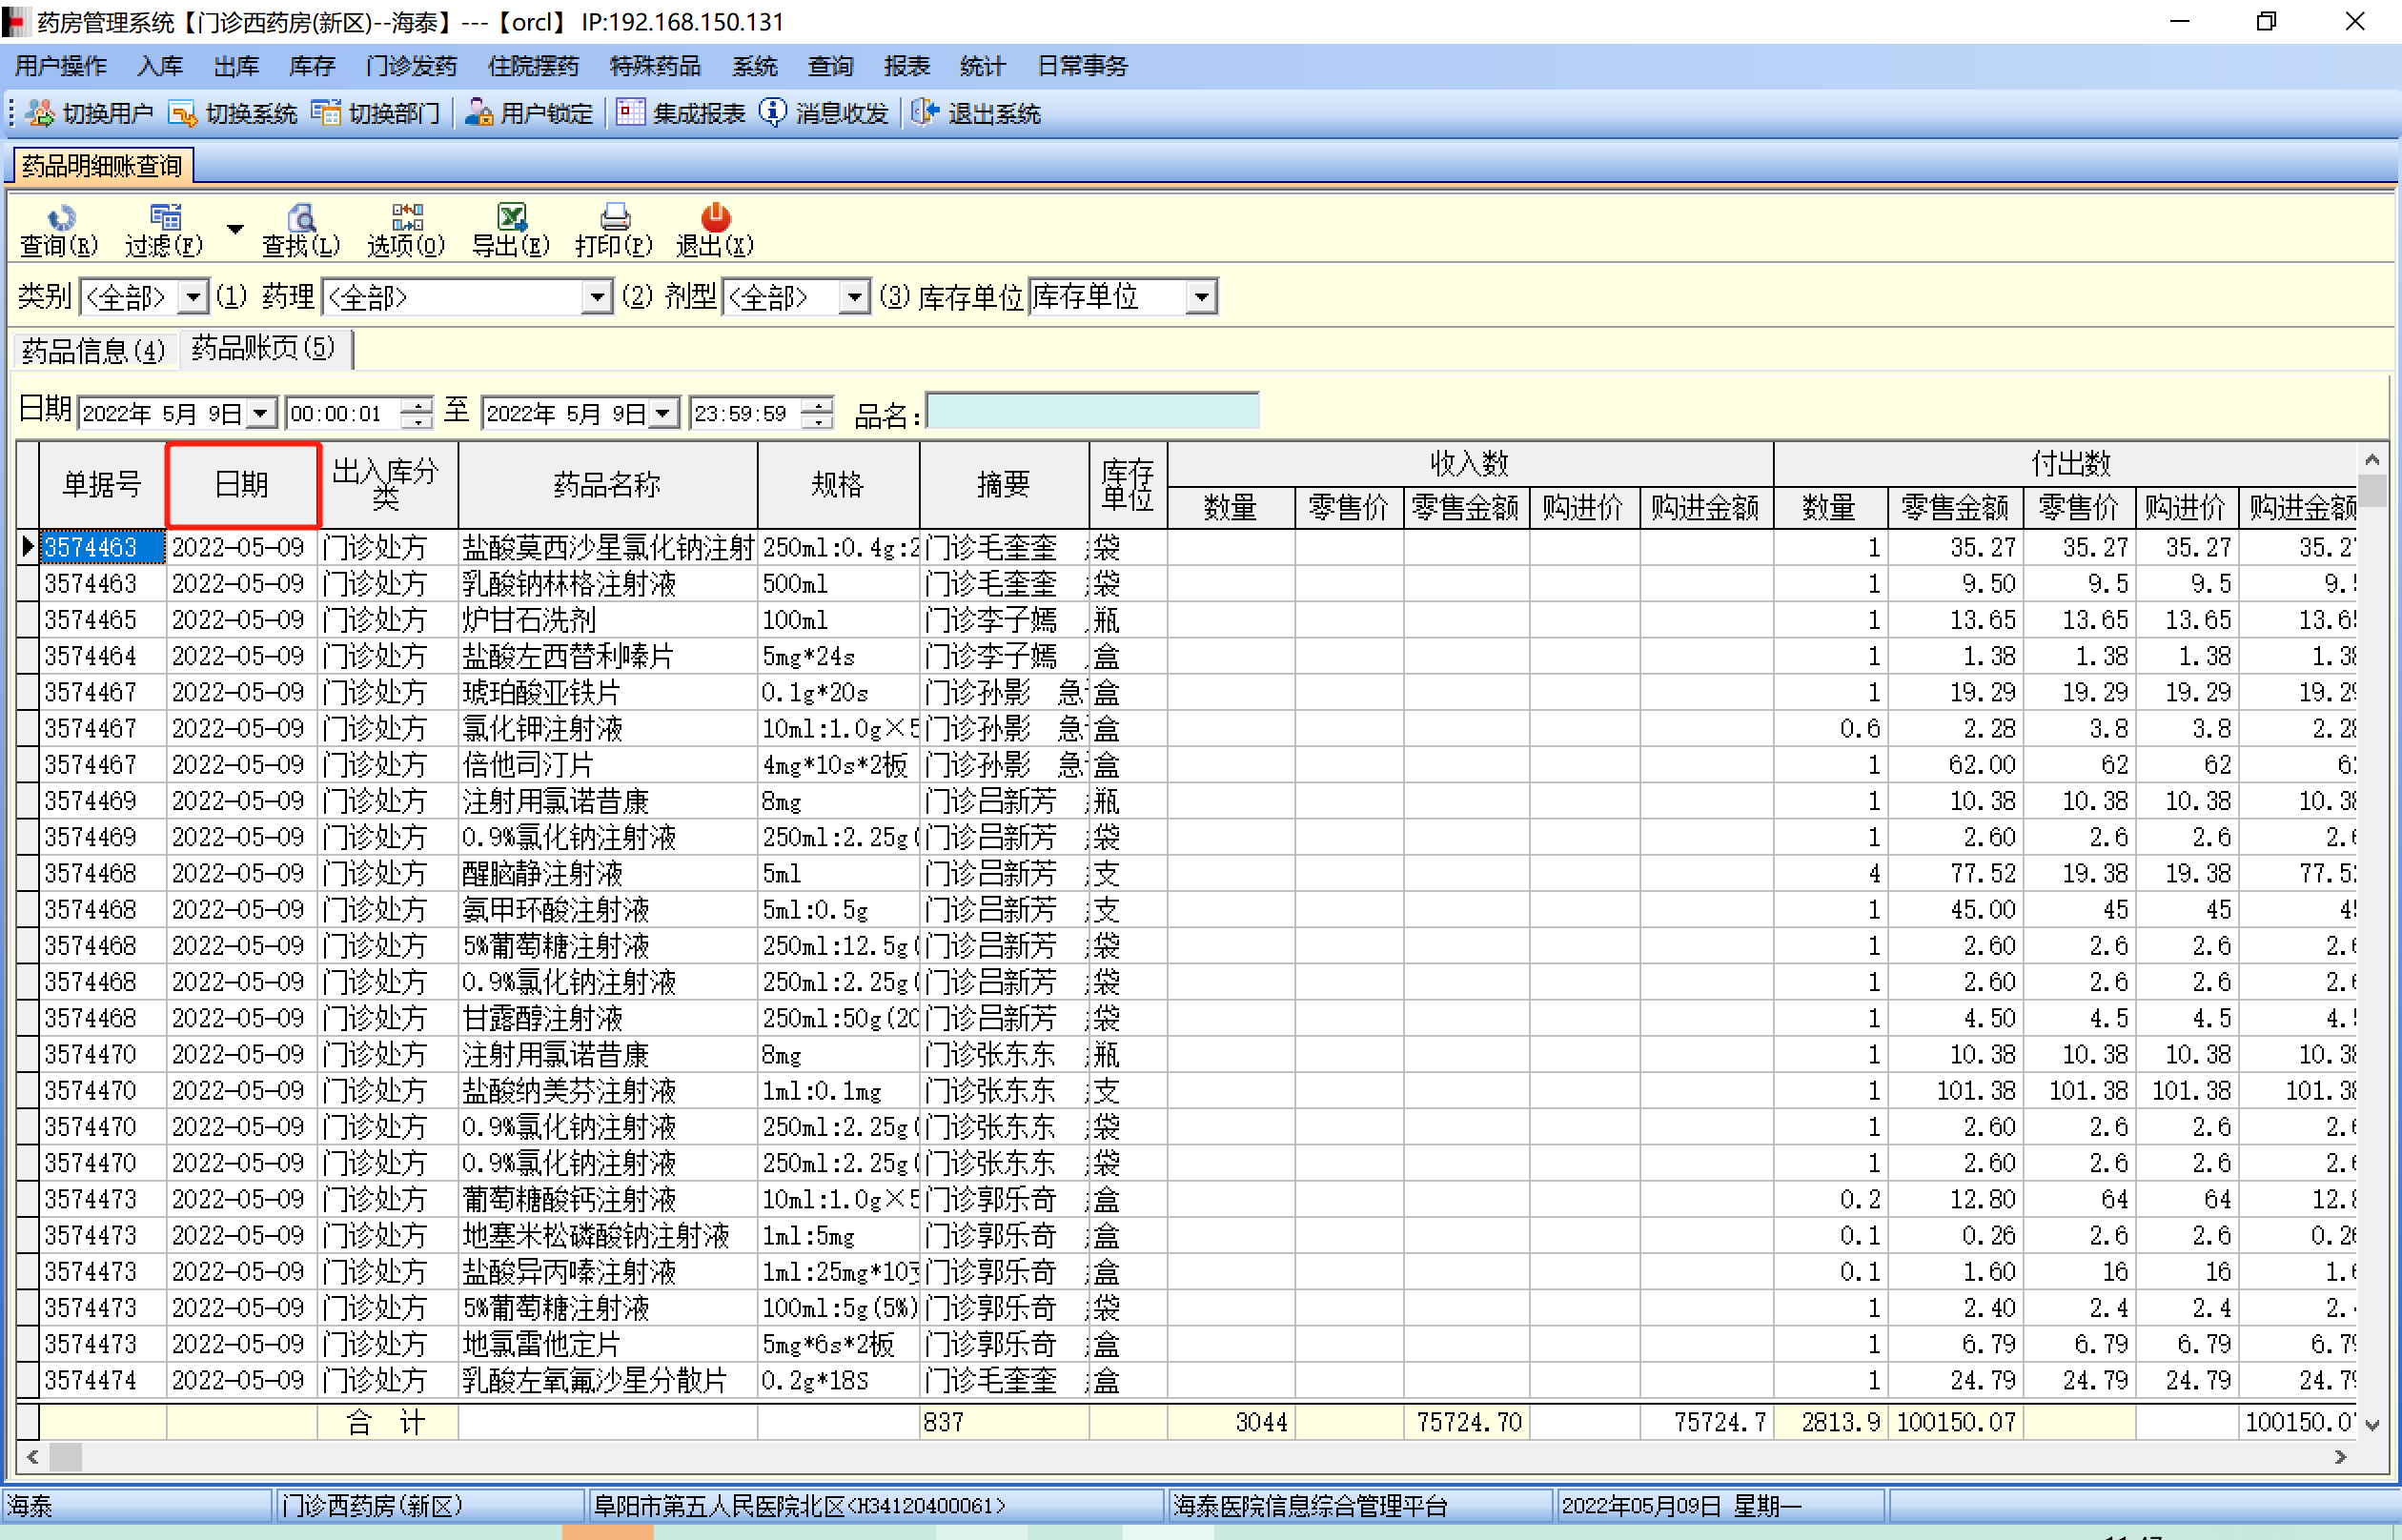Viewport: 2402px width, 1540px height.
Task: Click the red 退出(X) power icon
Action: tap(715, 218)
